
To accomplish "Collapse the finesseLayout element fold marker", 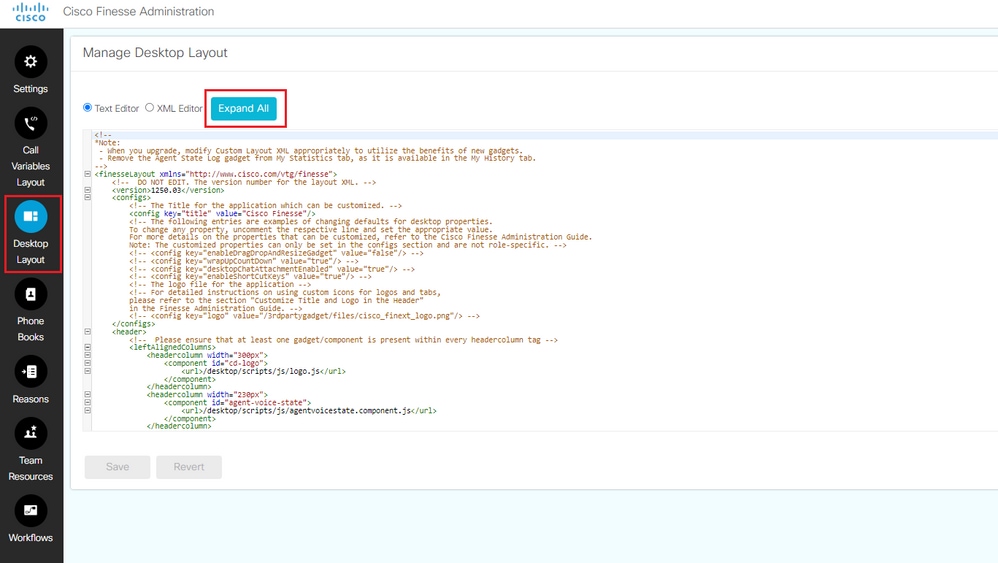I will pyautogui.click(x=88, y=174).
